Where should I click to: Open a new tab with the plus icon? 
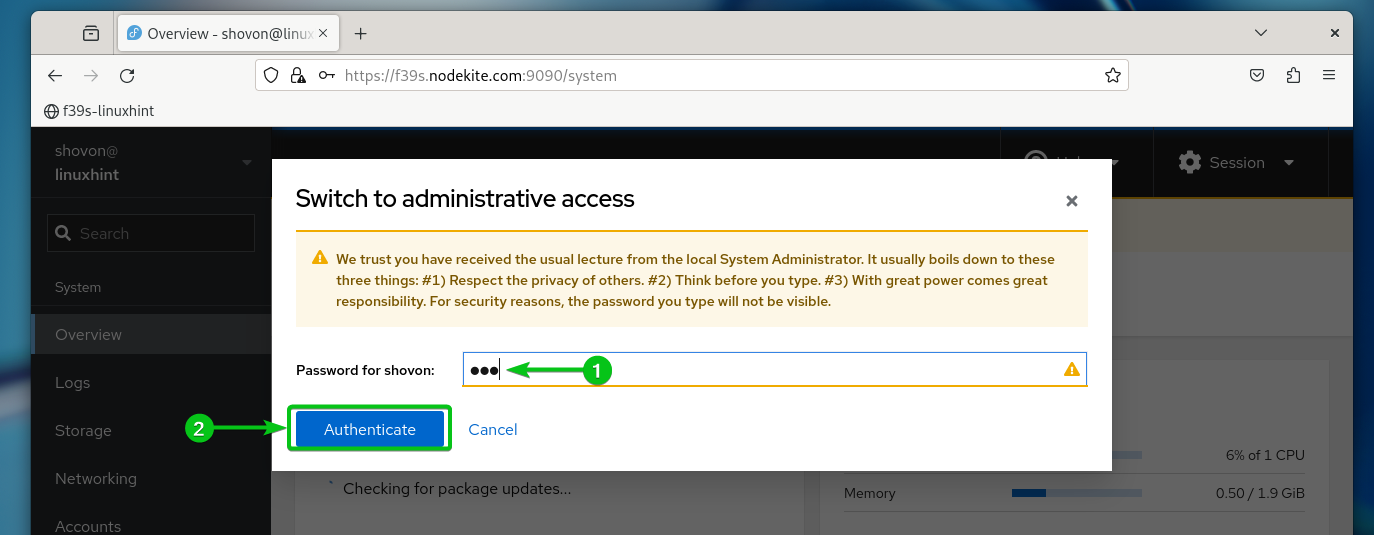[361, 33]
